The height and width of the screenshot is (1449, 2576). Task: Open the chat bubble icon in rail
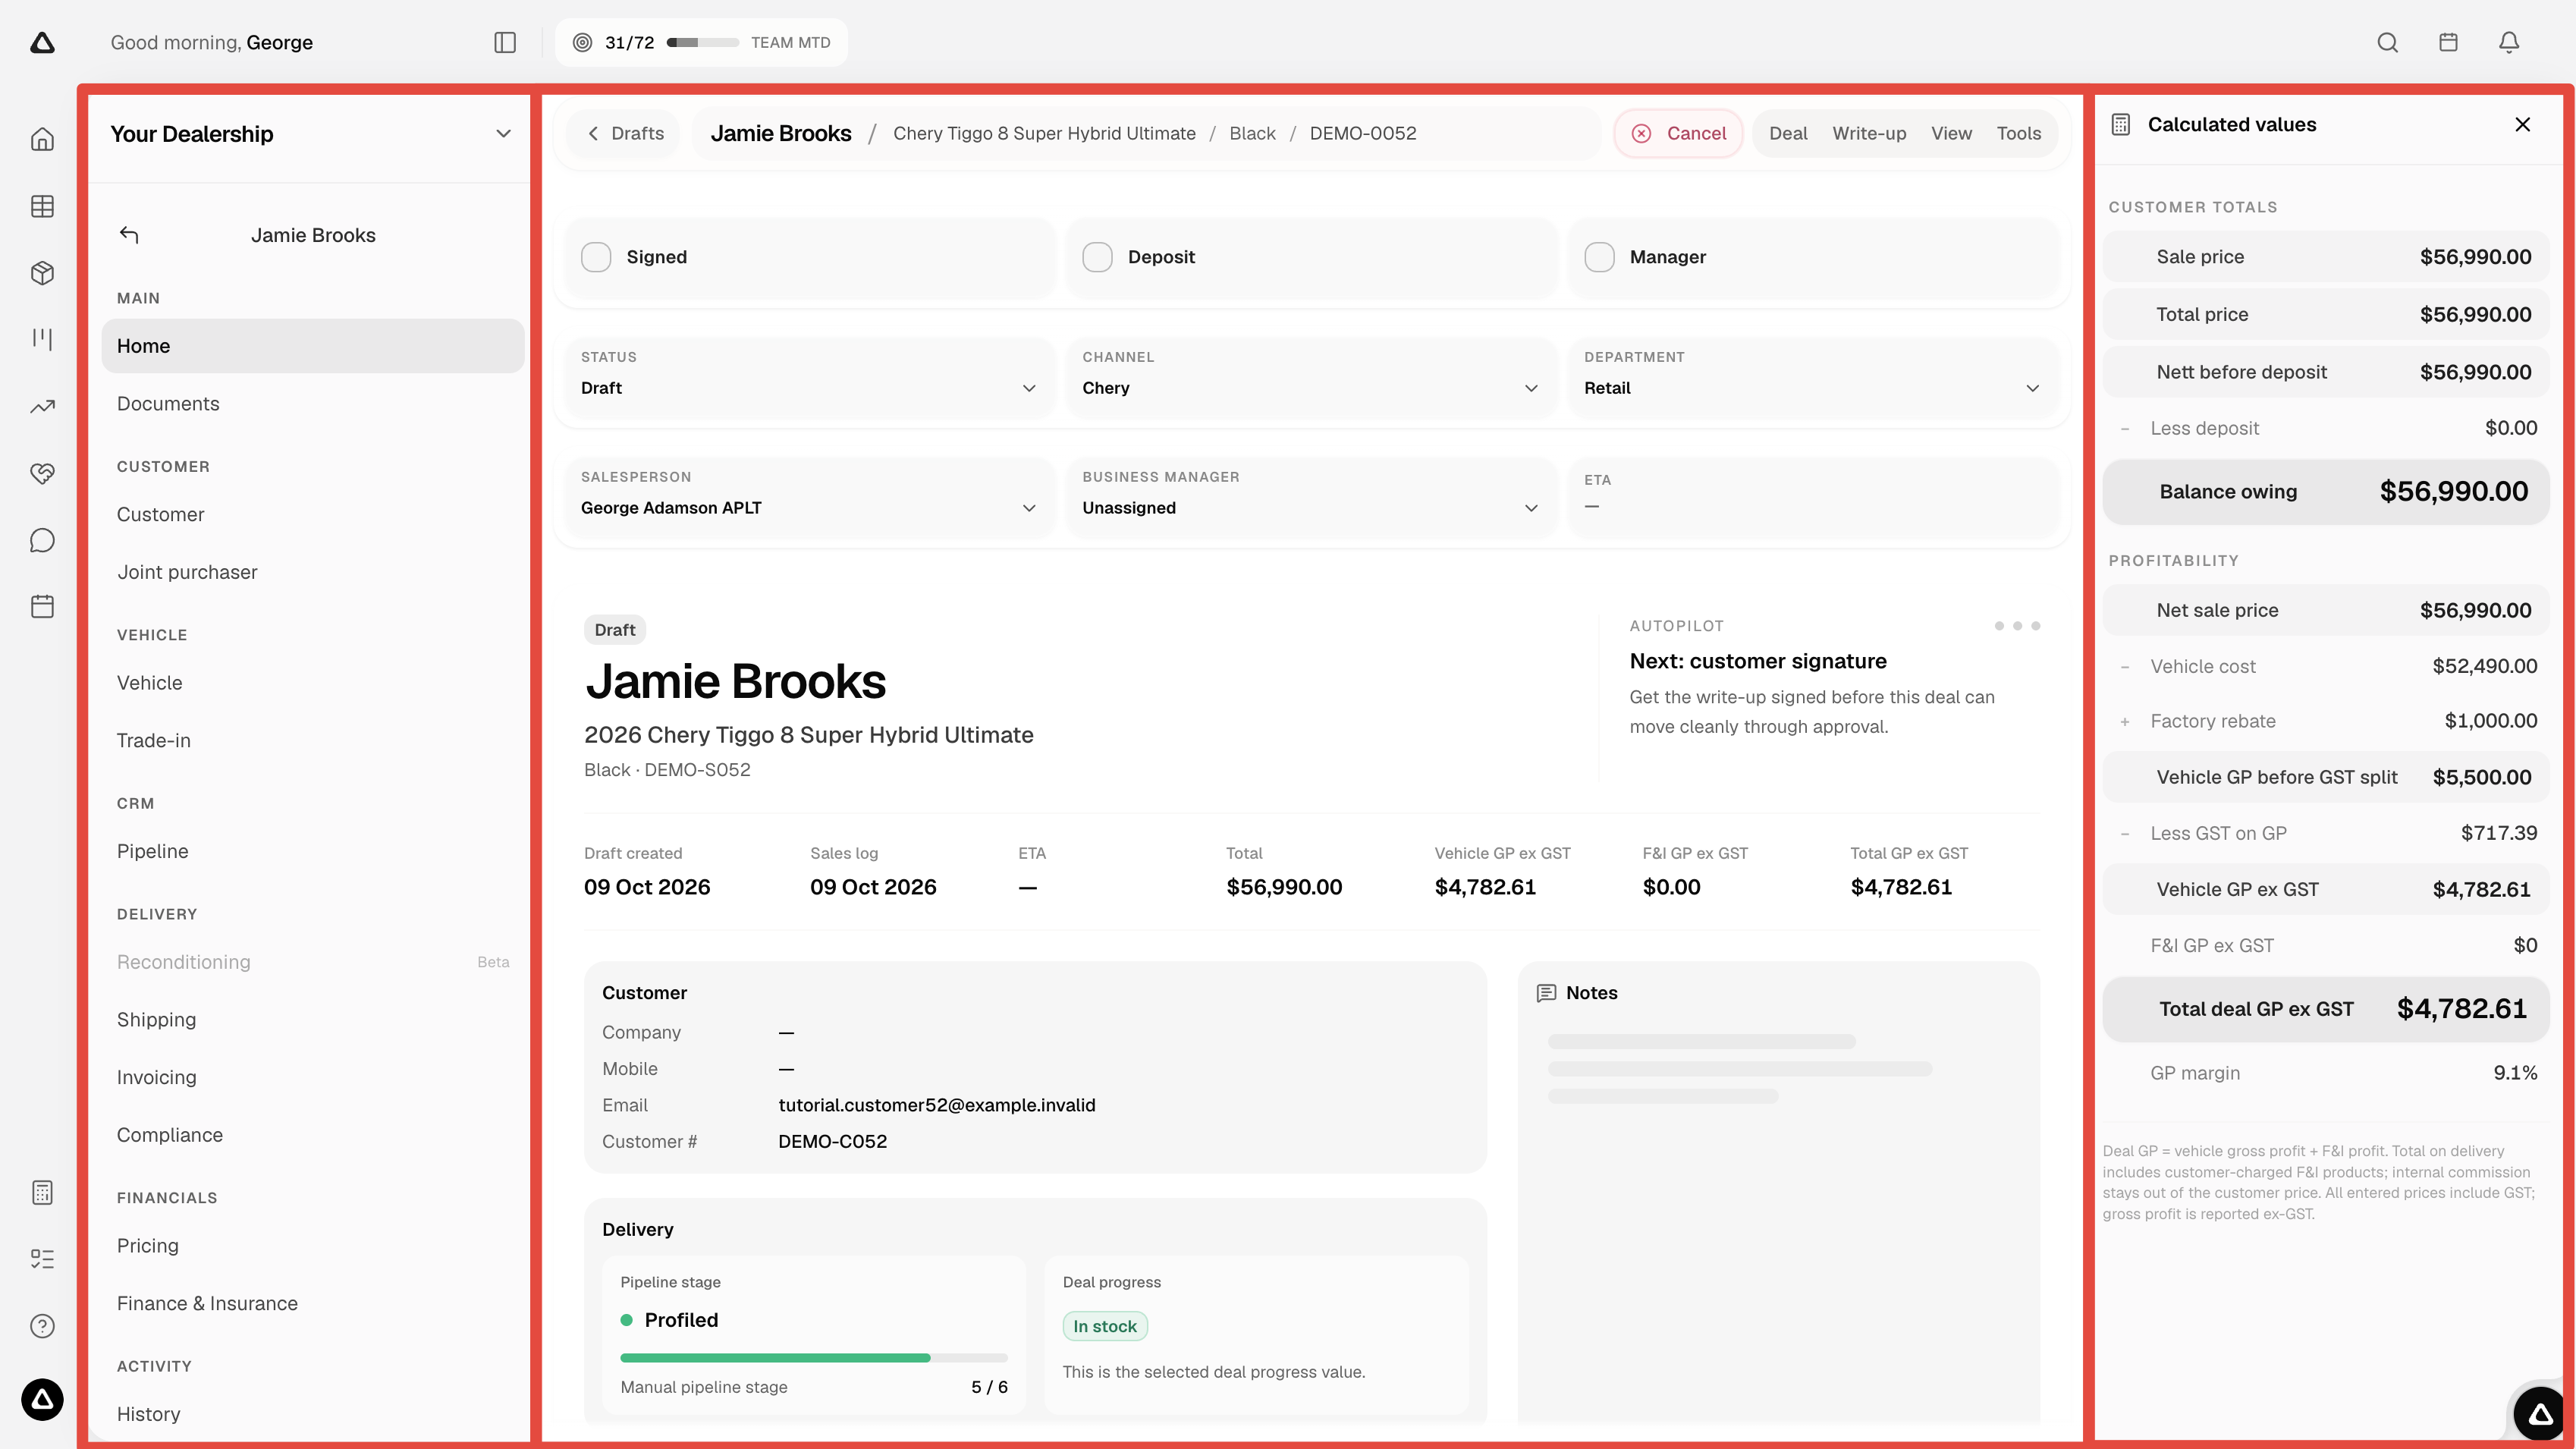click(x=42, y=540)
